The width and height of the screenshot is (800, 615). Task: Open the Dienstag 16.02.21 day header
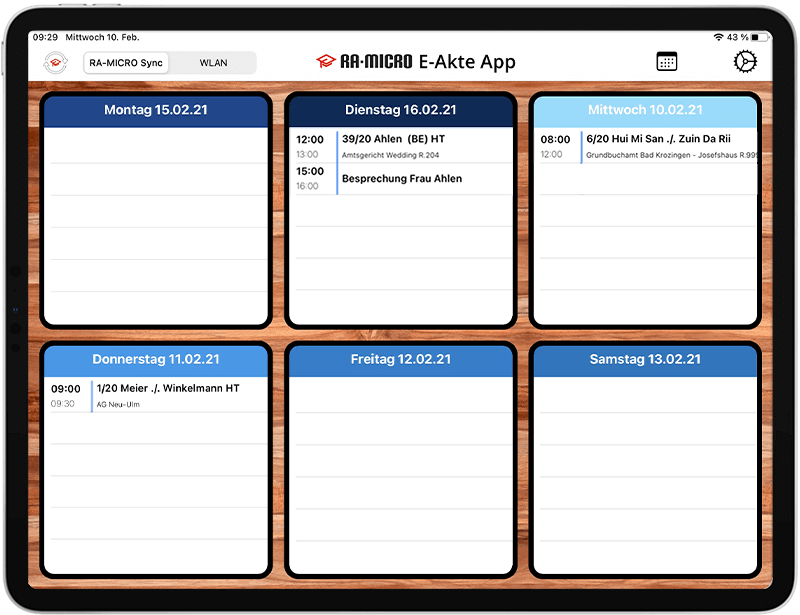click(x=400, y=110)
